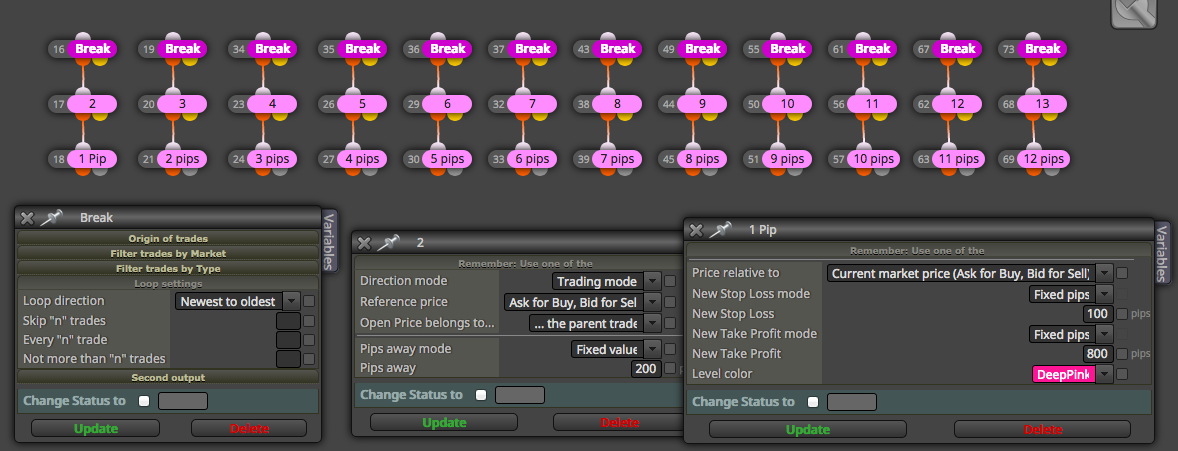The width and height of the screenshot is (1178, 451).
Task: Select the Break node numbered 43
Action: coord(618,49)
